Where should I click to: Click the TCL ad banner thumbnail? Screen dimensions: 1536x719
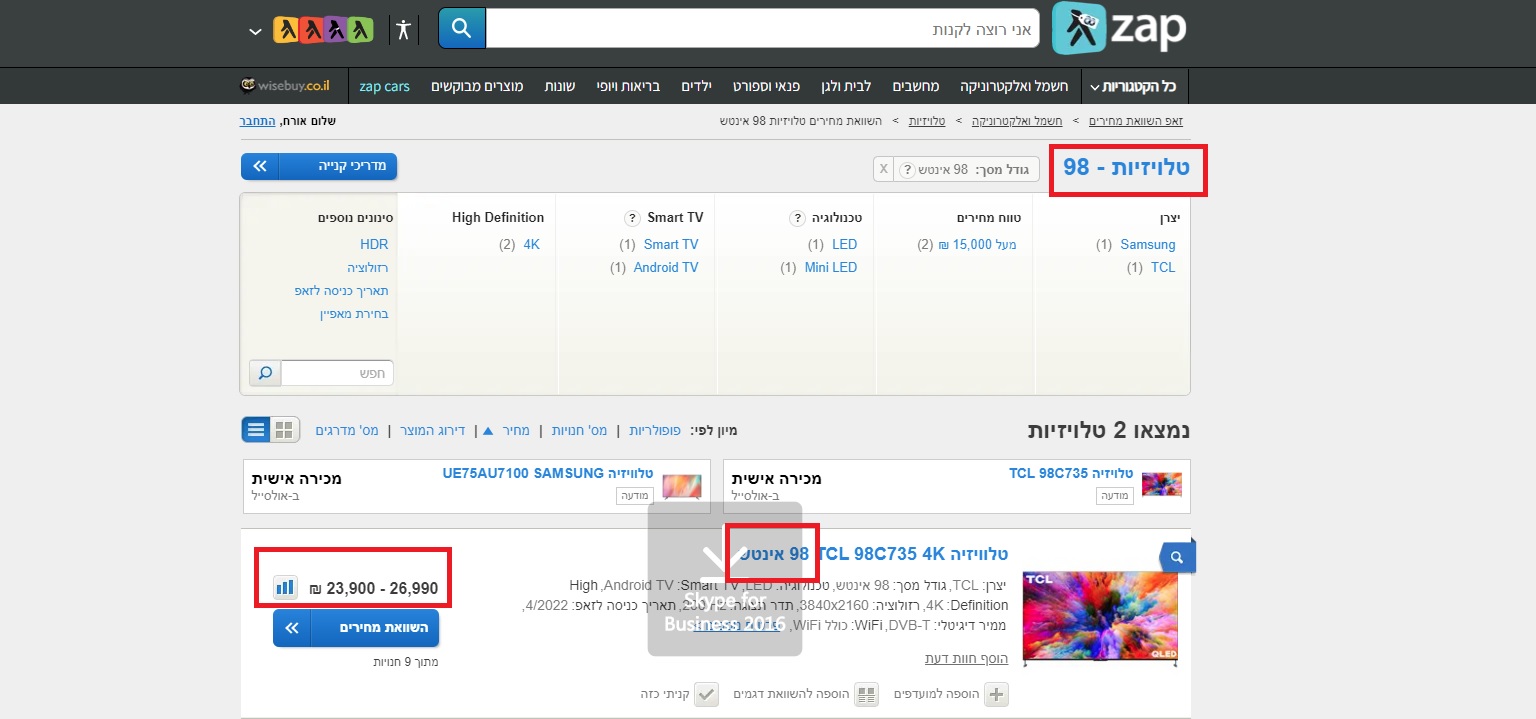(1162, 485)
